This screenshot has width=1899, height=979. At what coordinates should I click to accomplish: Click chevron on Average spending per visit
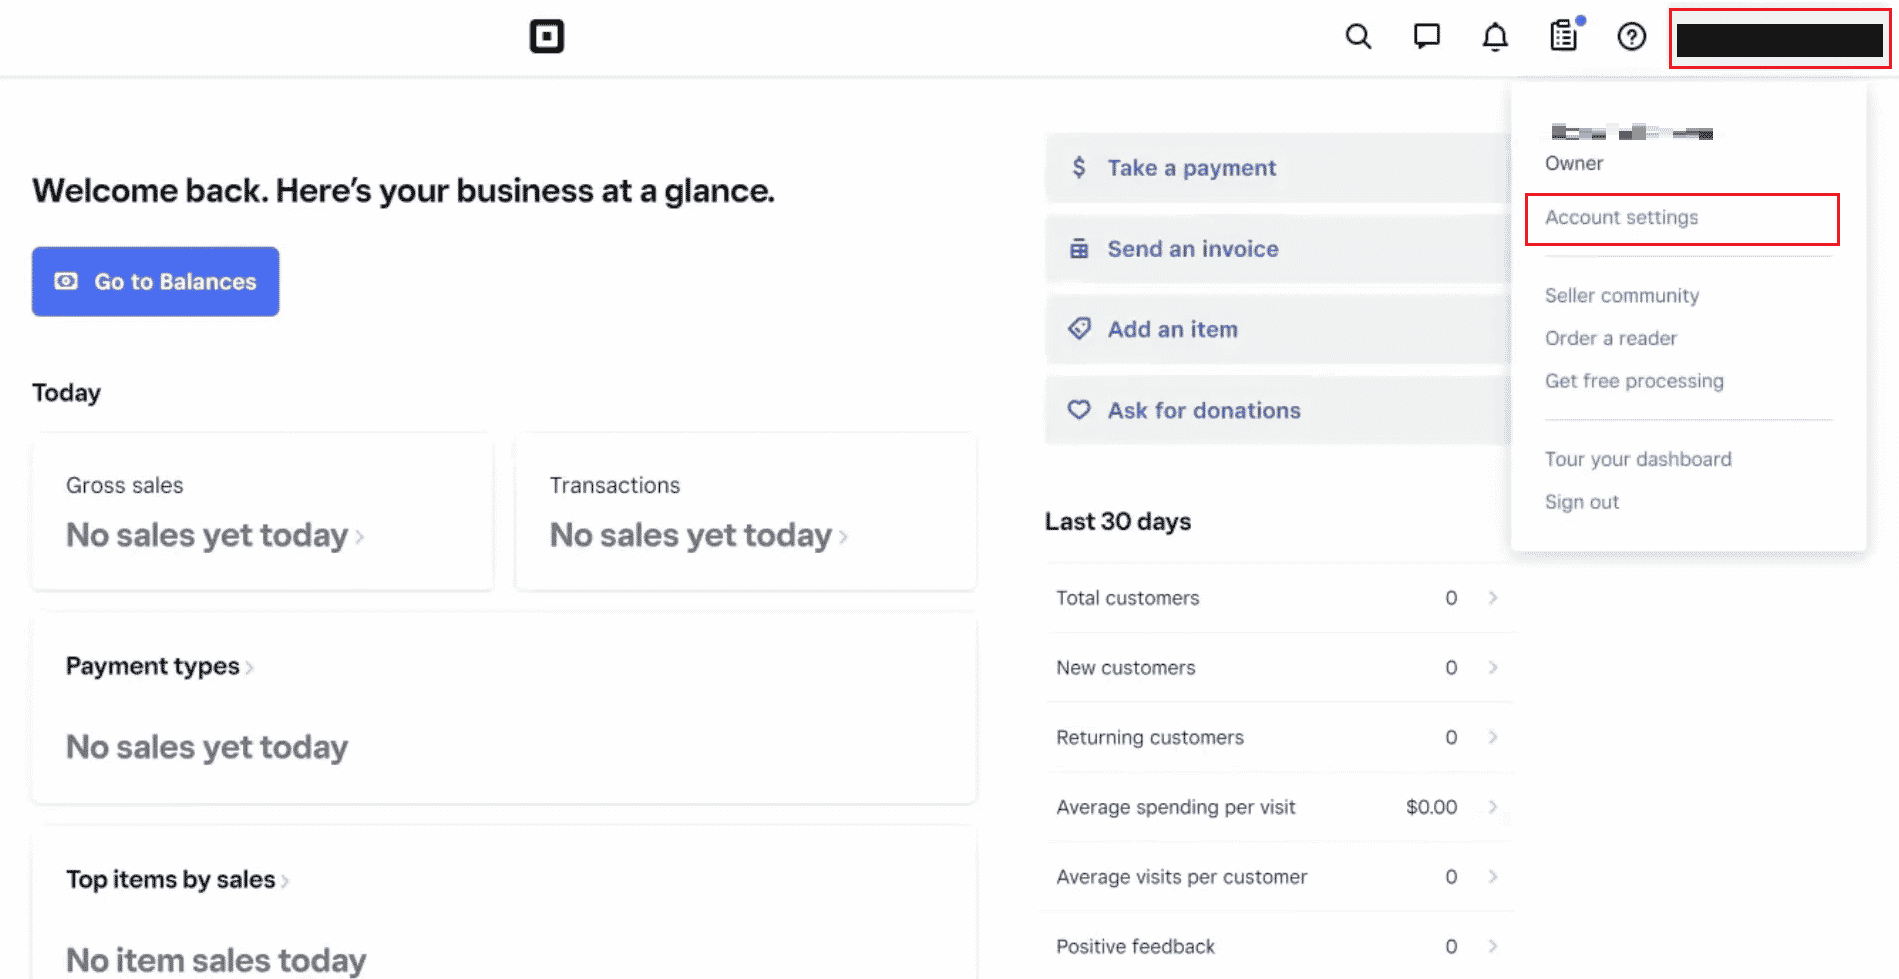1493,806
